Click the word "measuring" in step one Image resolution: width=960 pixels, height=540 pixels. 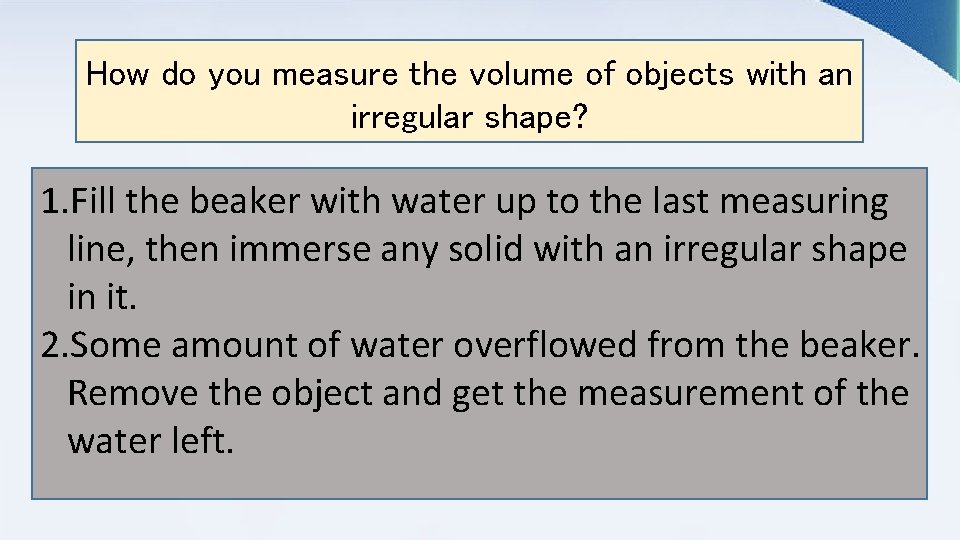[803, 203]
